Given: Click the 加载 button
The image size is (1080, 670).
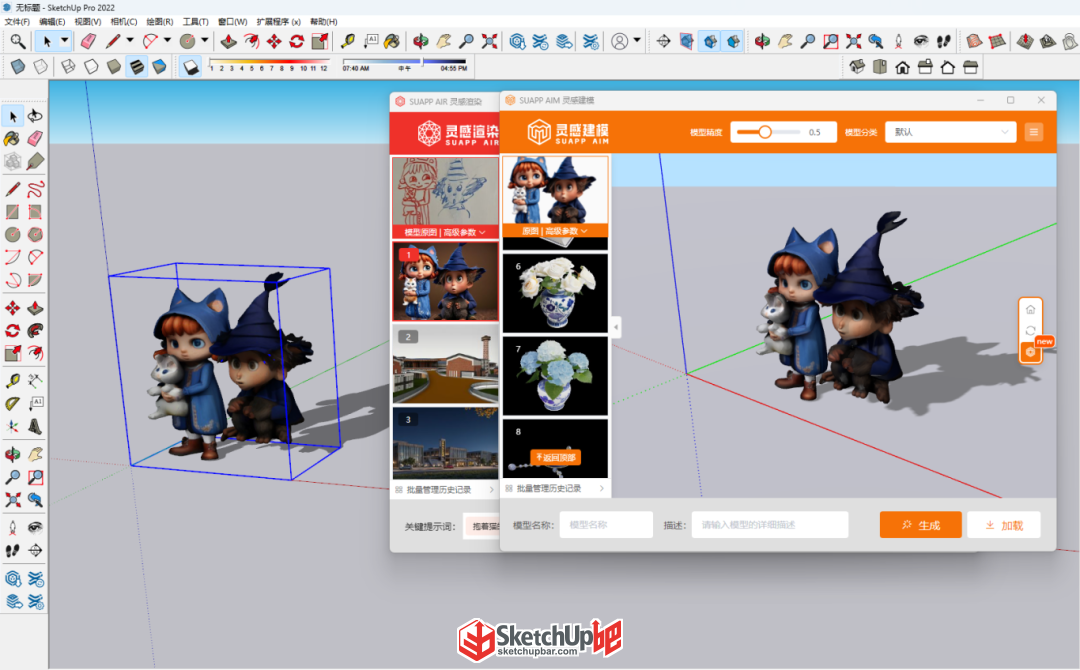Looking at the screenshot, I should tap(1004, 525).
